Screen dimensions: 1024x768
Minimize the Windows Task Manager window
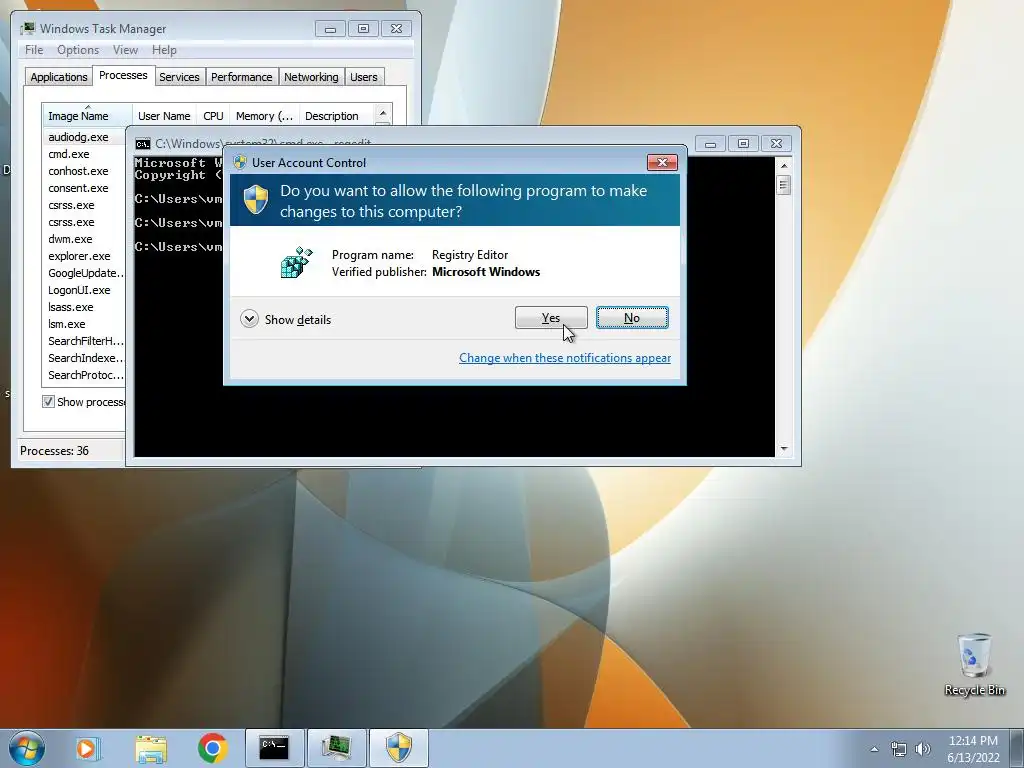tap(330, 29)
